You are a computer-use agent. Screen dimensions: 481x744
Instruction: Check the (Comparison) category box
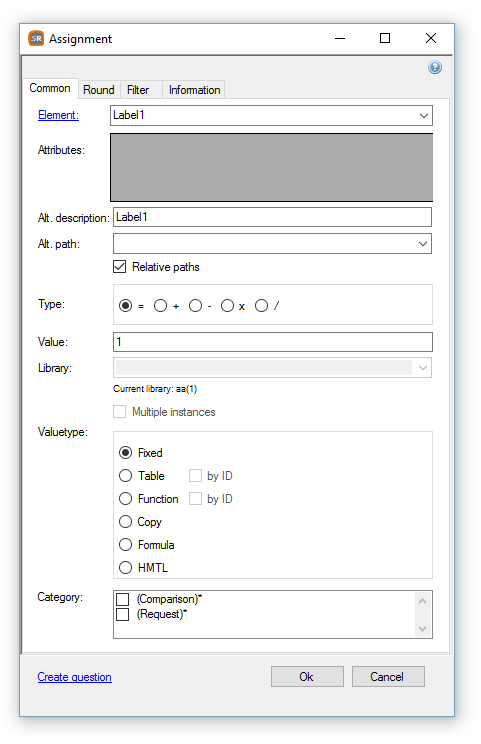tap(122, 599)
